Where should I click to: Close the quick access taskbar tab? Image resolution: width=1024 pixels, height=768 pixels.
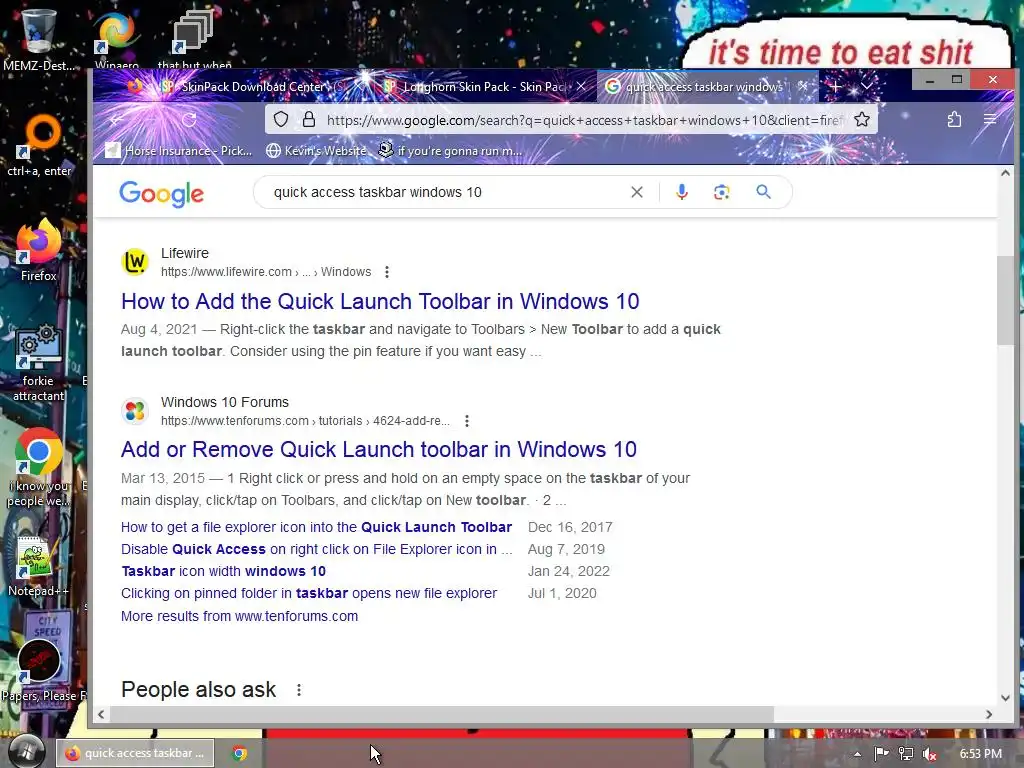coord(804,86)
